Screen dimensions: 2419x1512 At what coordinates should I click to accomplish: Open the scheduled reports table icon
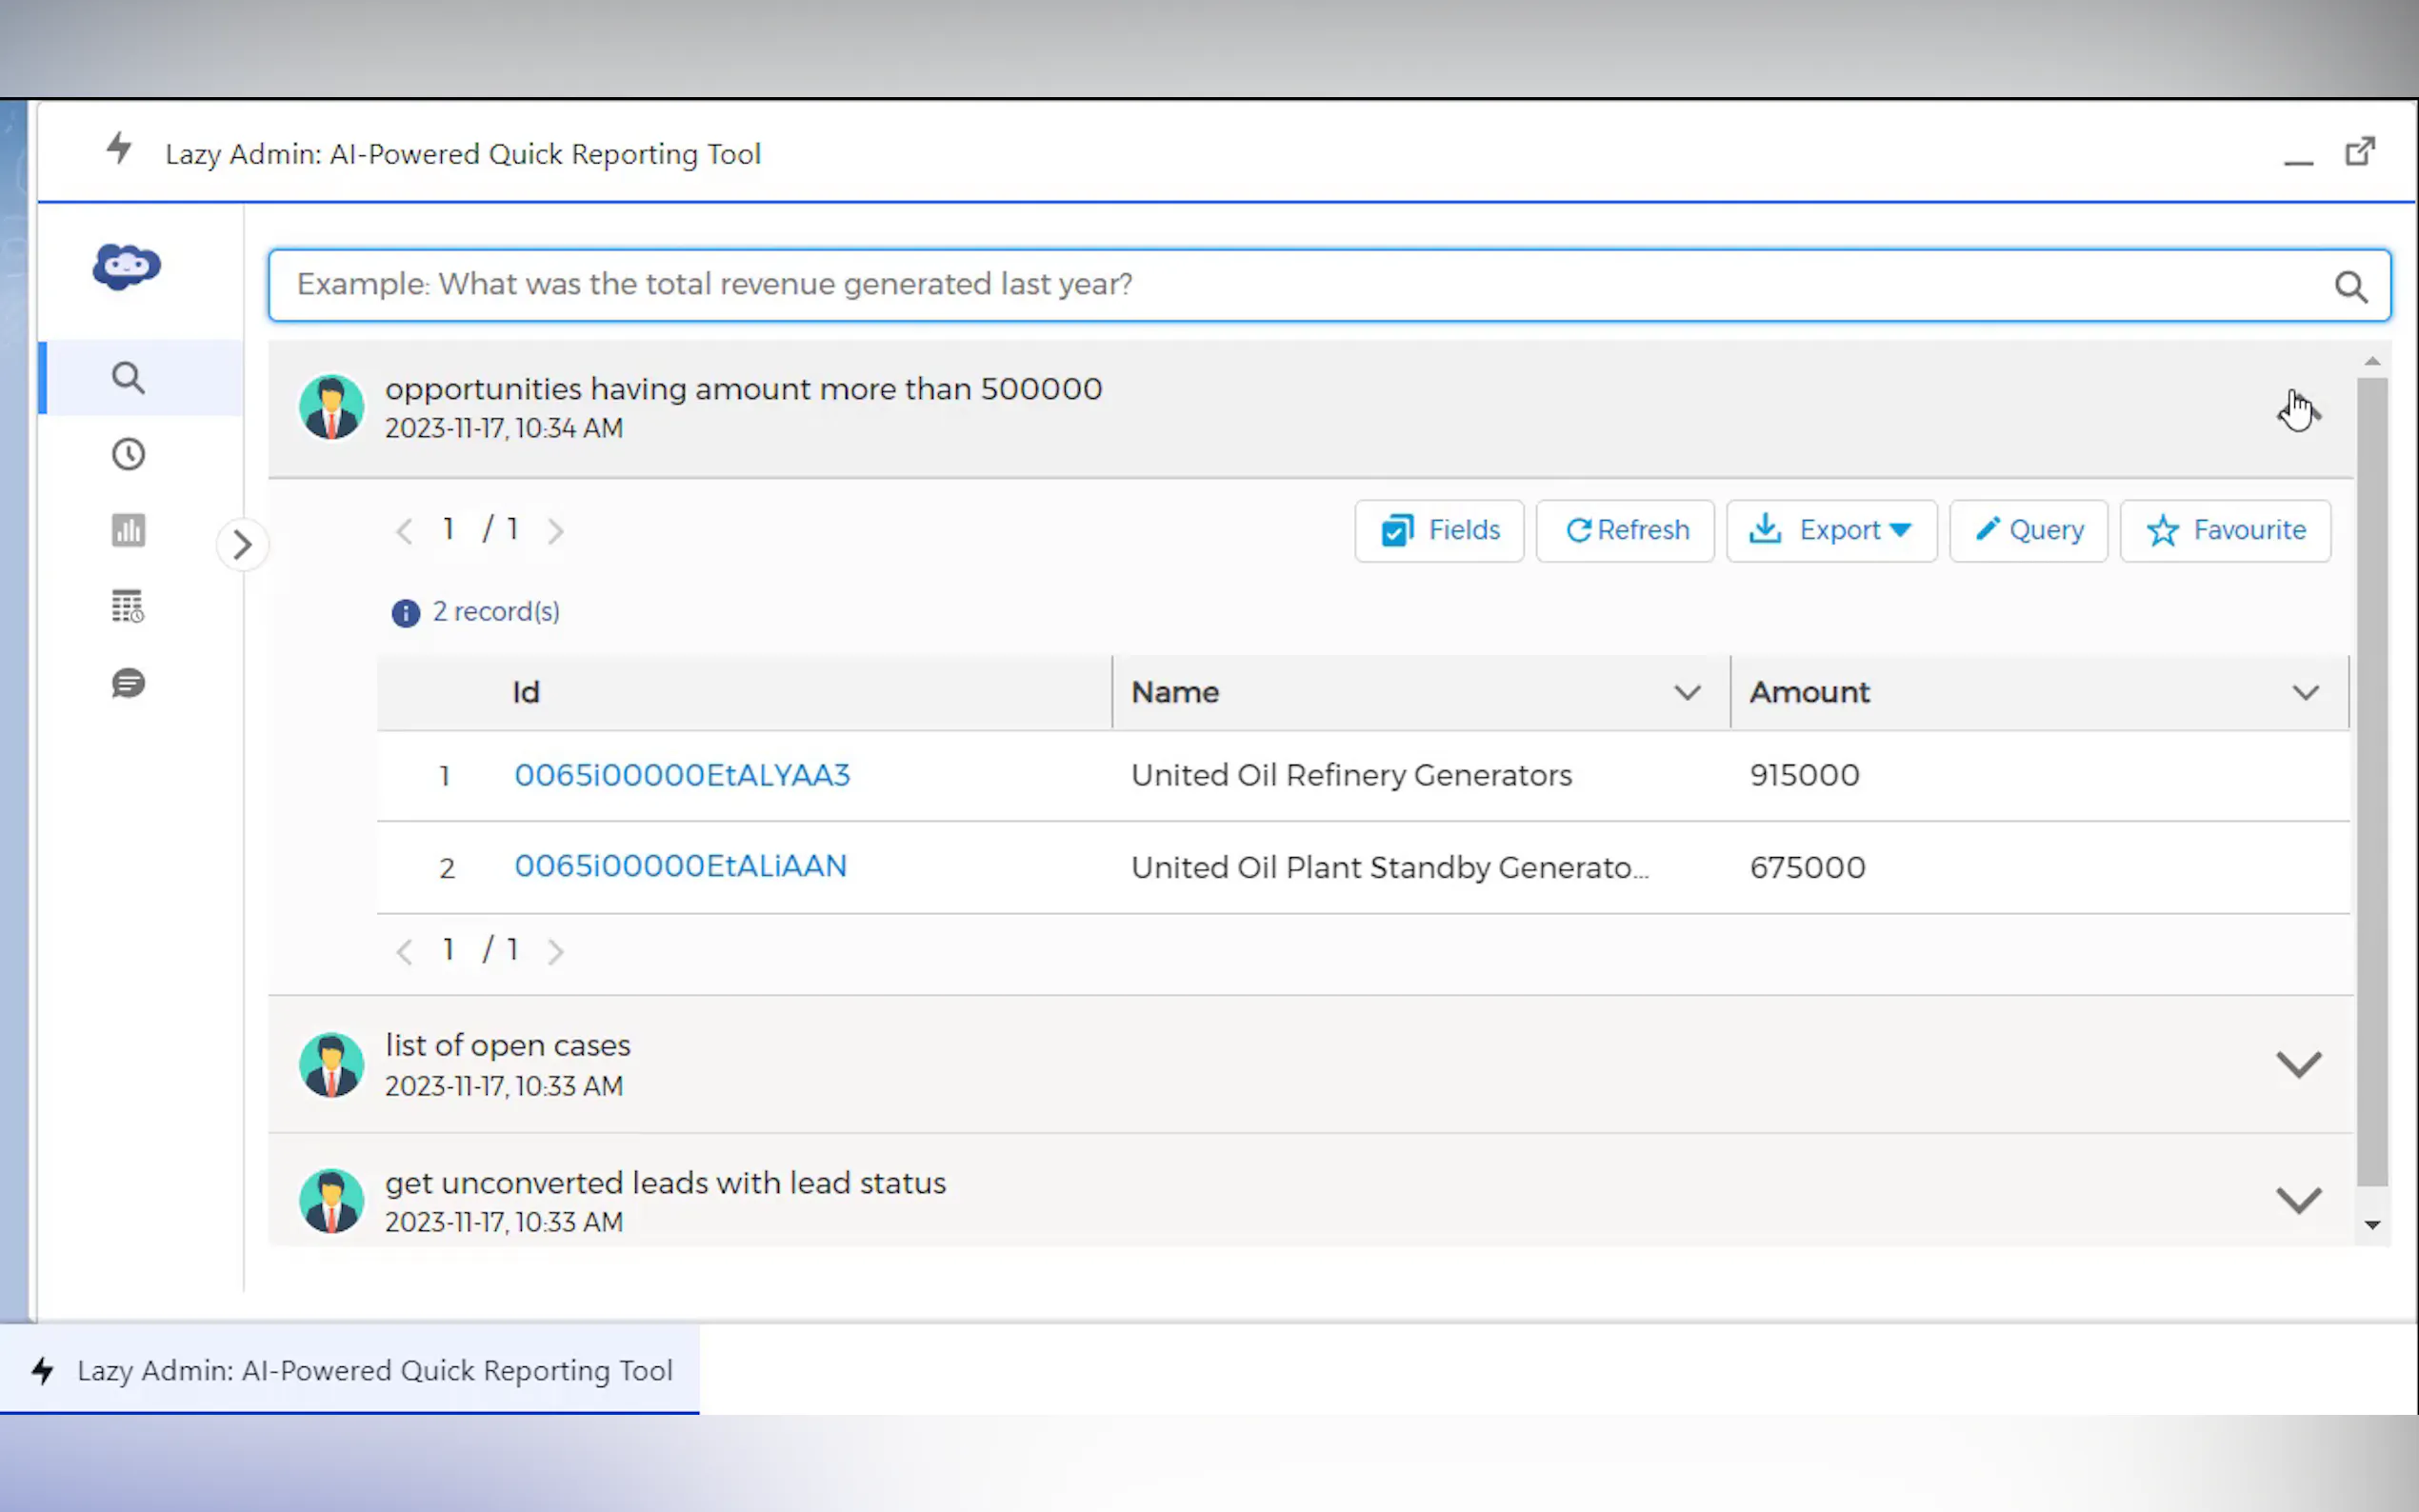coord(128,606)
